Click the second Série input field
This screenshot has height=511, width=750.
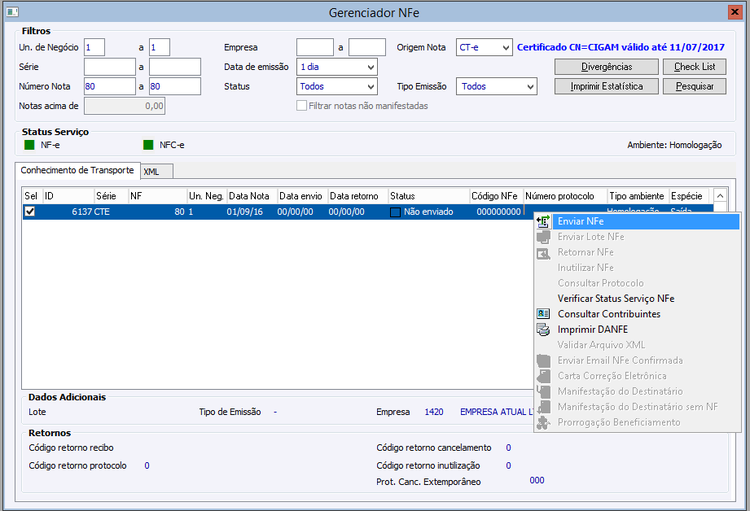click(x=175, y=67)
